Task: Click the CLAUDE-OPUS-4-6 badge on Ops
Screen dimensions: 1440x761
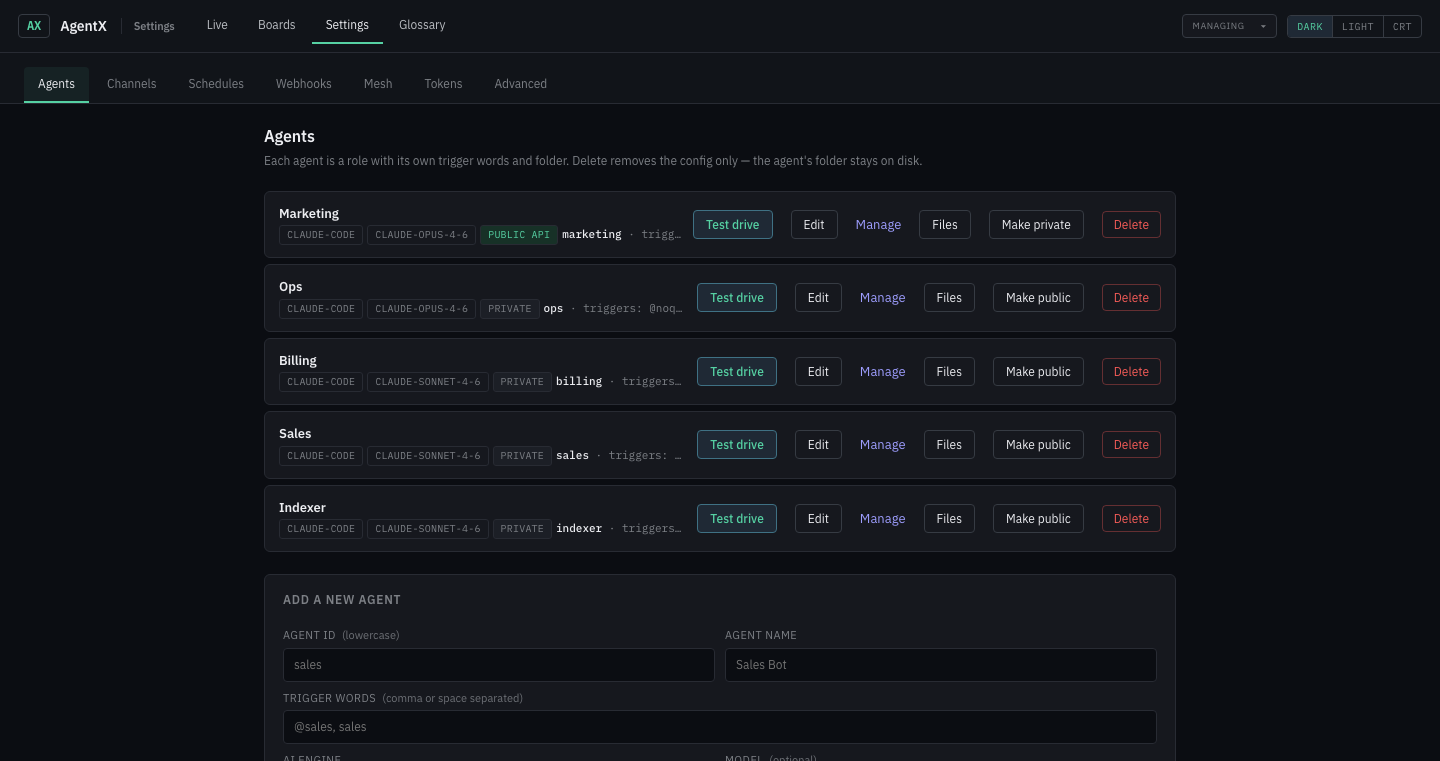Action: tap(421, 309)
